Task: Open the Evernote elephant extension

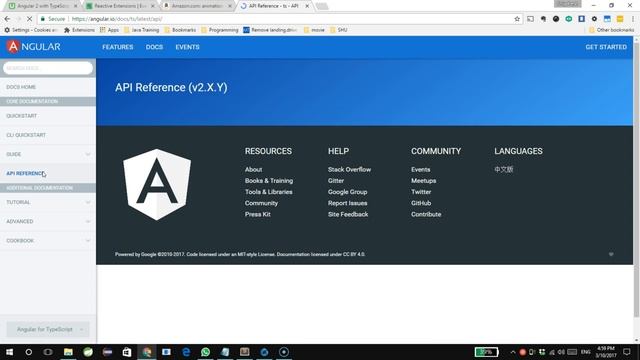Action: (543, 19)
